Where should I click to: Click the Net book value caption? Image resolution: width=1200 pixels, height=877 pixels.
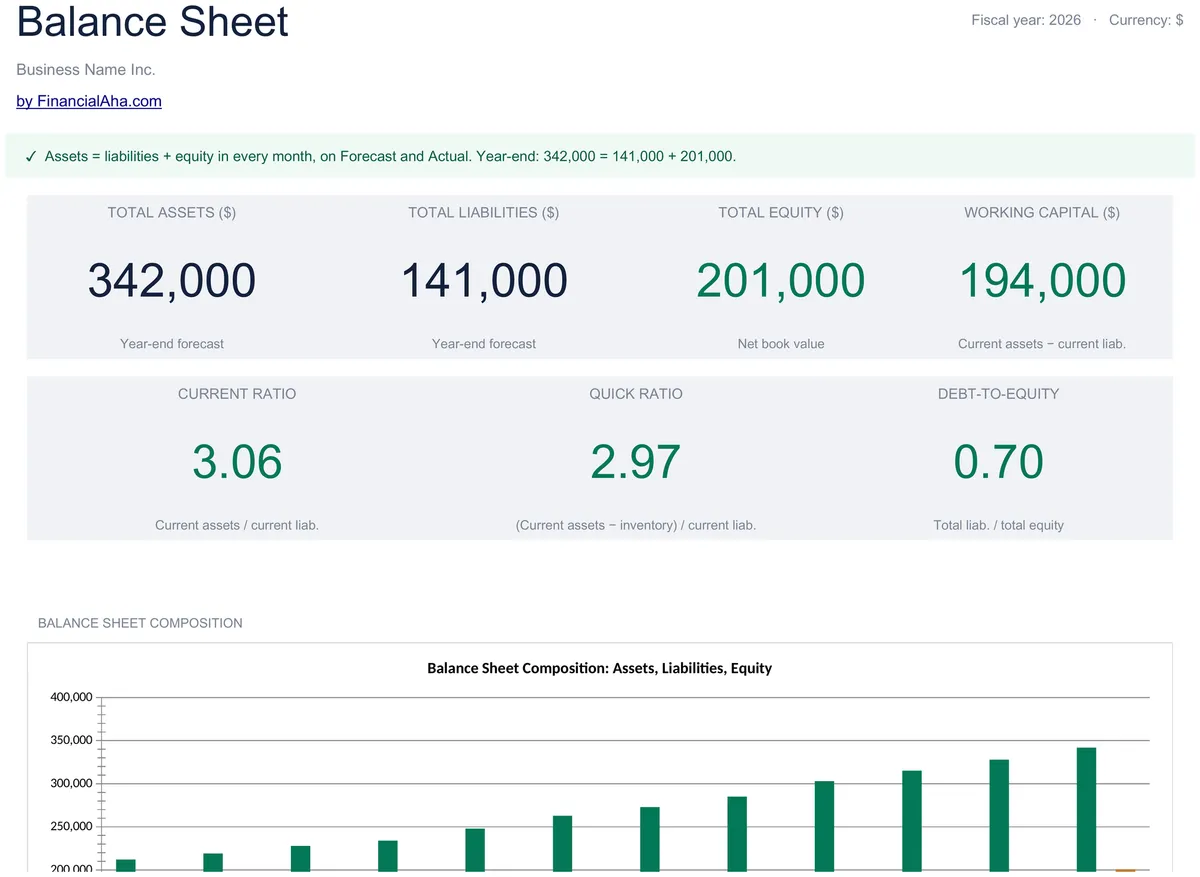(781, 344)
